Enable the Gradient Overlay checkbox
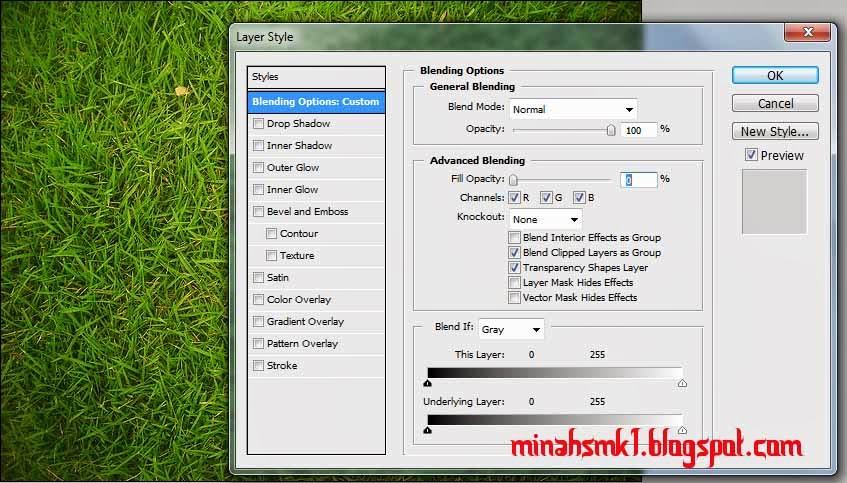The width and height of the screenshot is (847, 483). (258, 321)
